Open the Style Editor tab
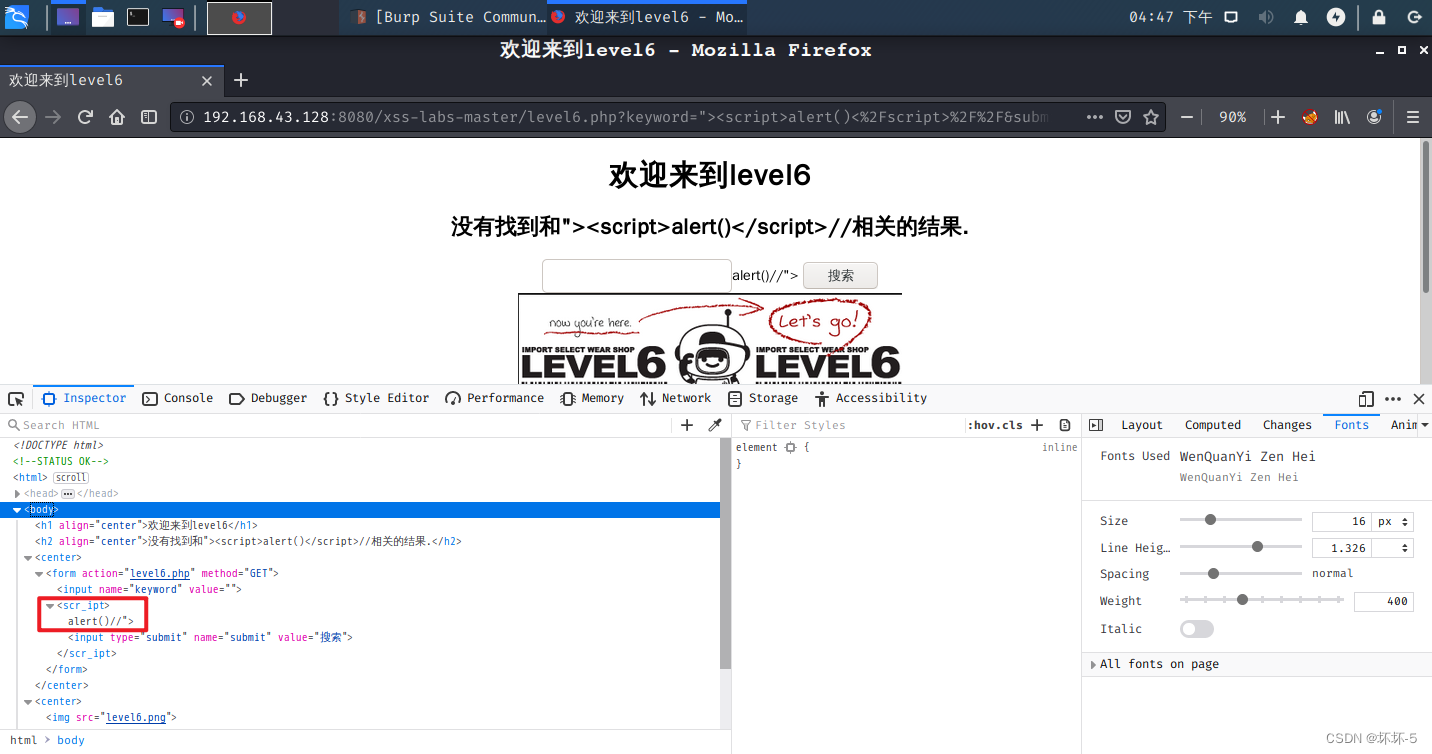The image size is (1432, 754). tap(376, 398)
